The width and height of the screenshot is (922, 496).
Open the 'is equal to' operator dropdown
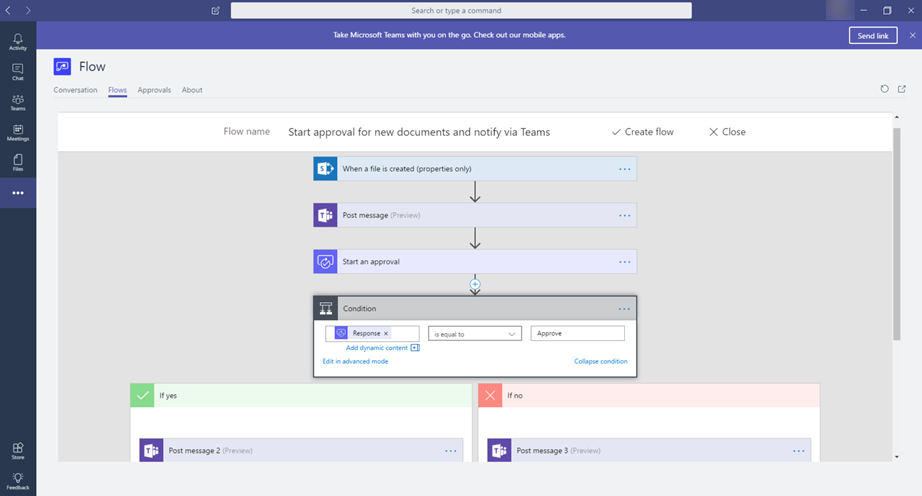475,334
